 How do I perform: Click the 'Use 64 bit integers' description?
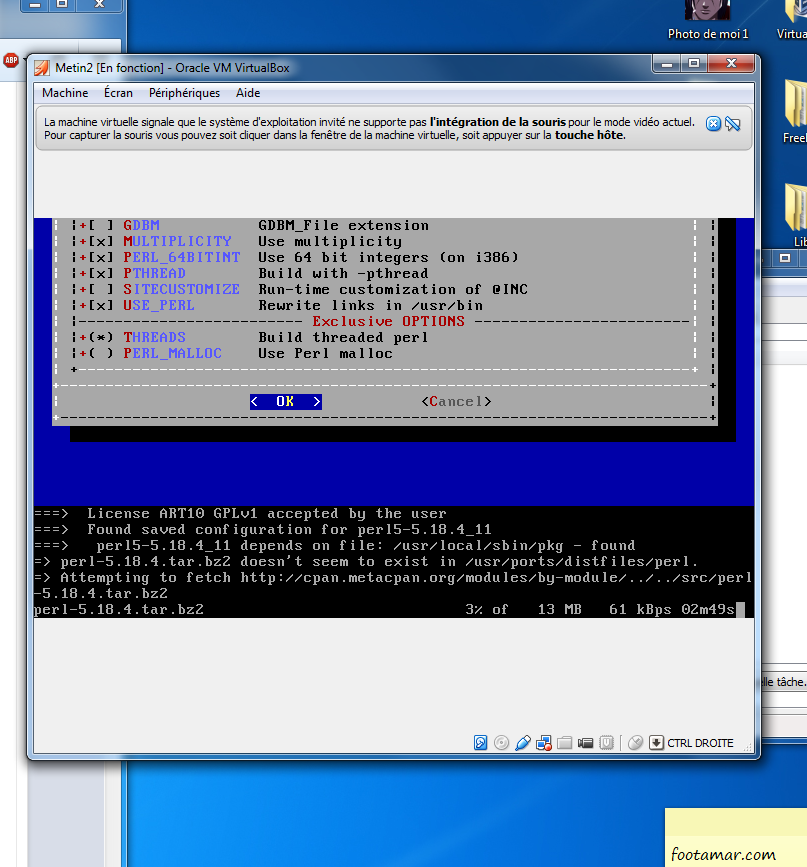388,257
